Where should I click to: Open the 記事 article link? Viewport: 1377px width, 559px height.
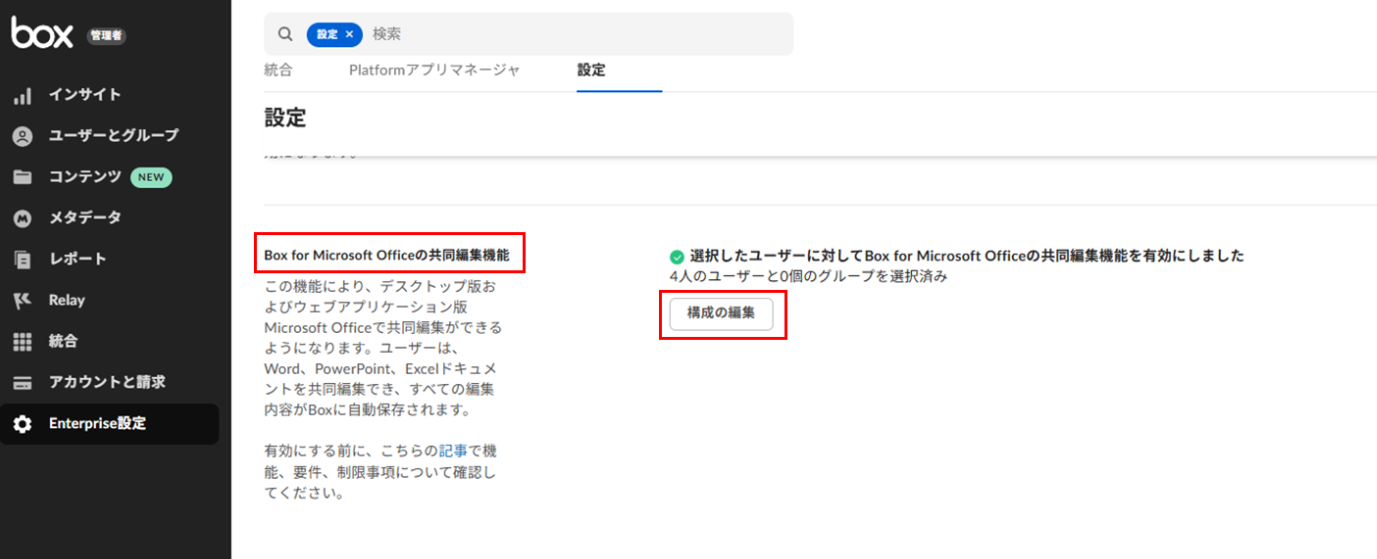452,451
